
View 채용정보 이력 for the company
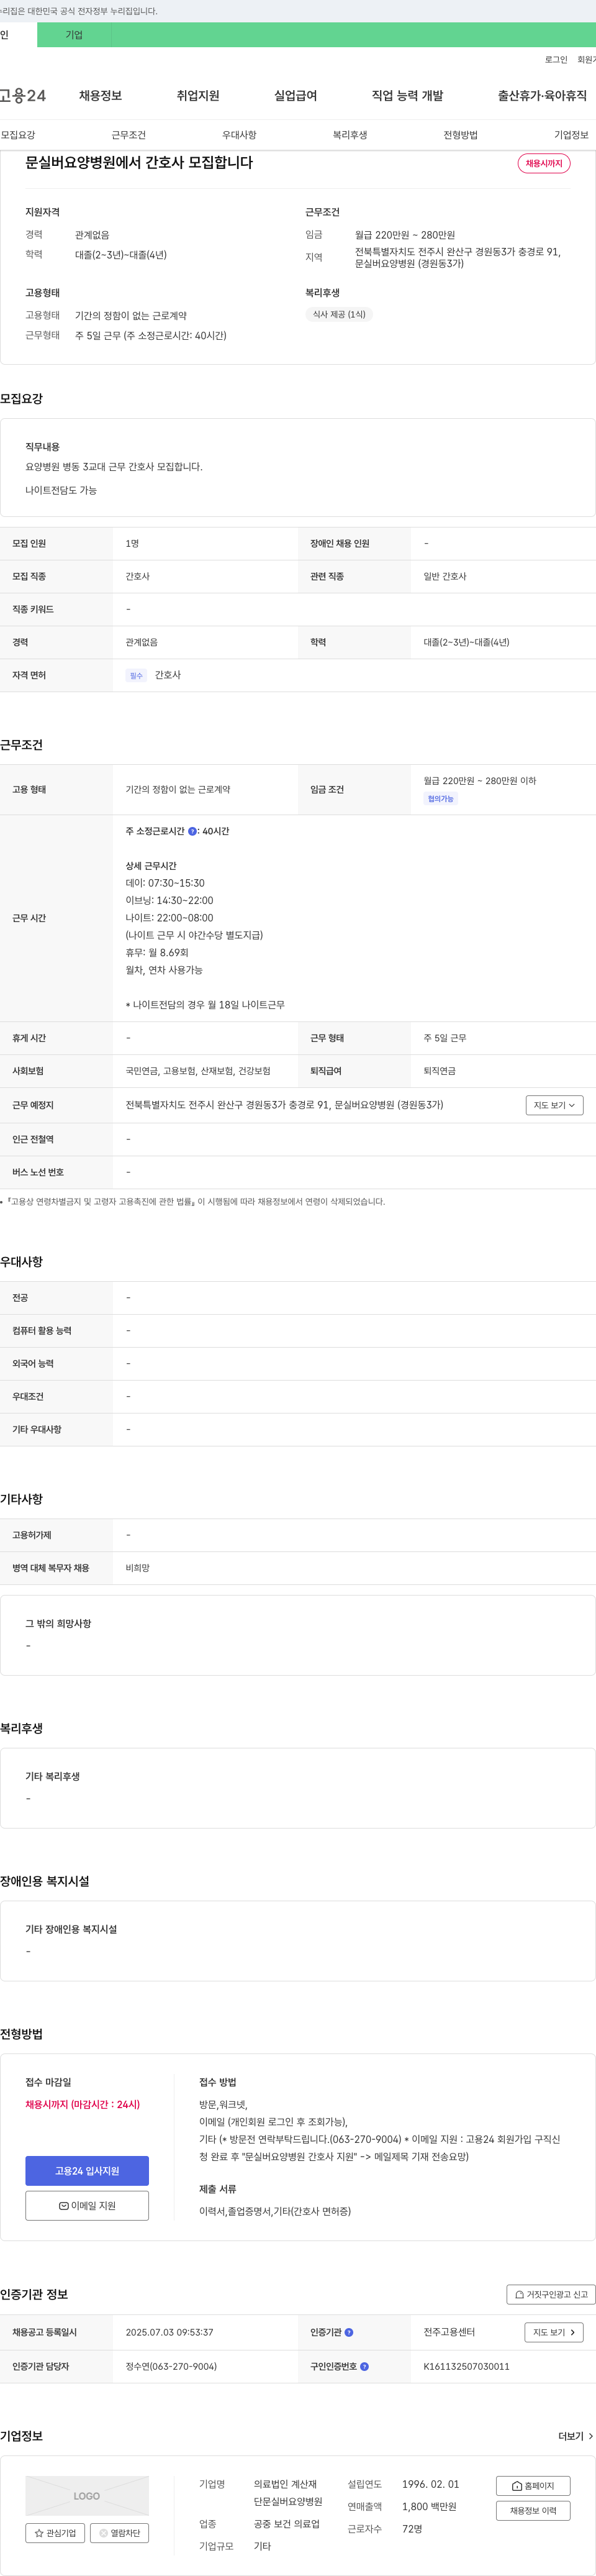tap(533, 2510)
